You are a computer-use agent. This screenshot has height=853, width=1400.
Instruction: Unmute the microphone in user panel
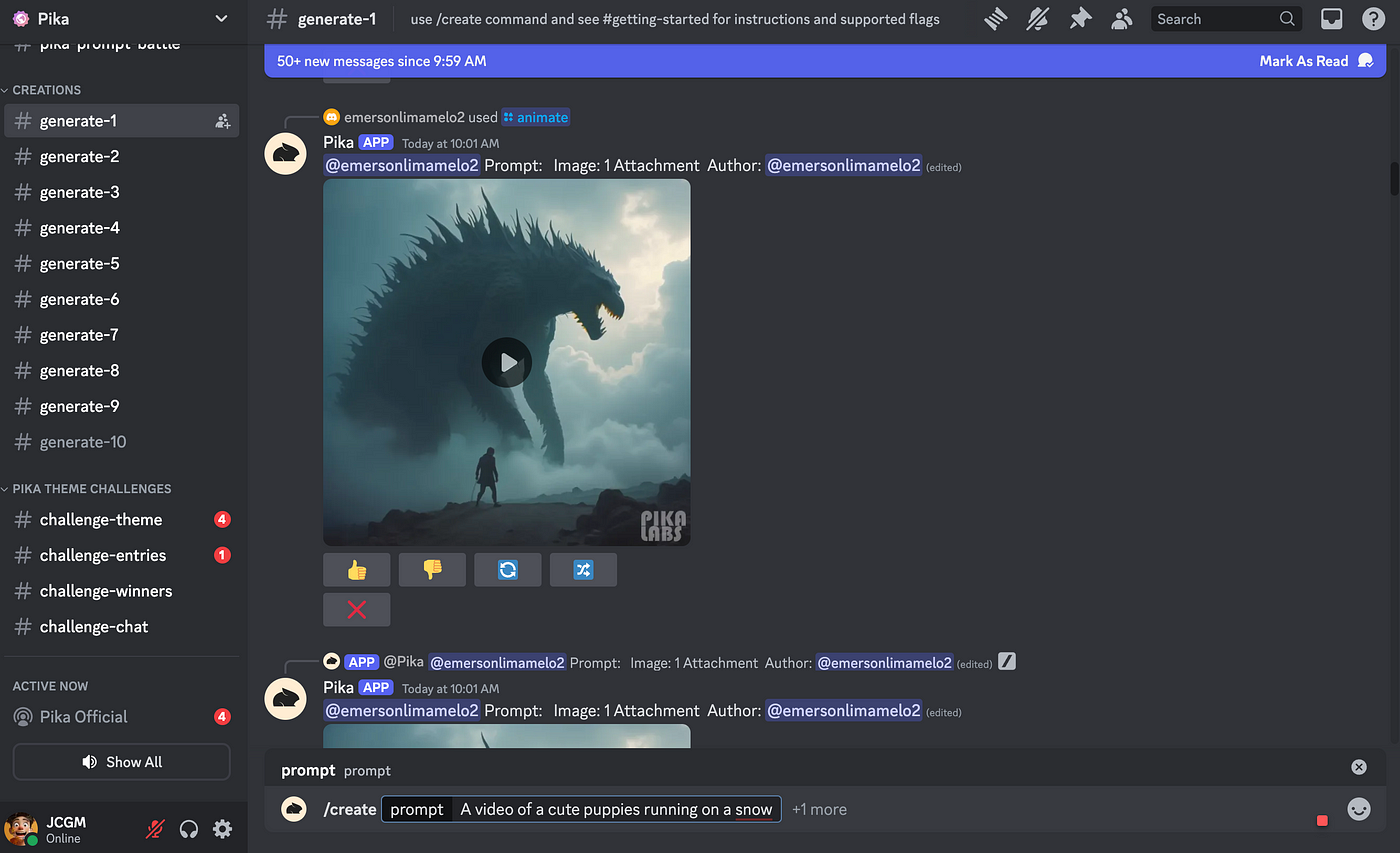pos(155,829)
